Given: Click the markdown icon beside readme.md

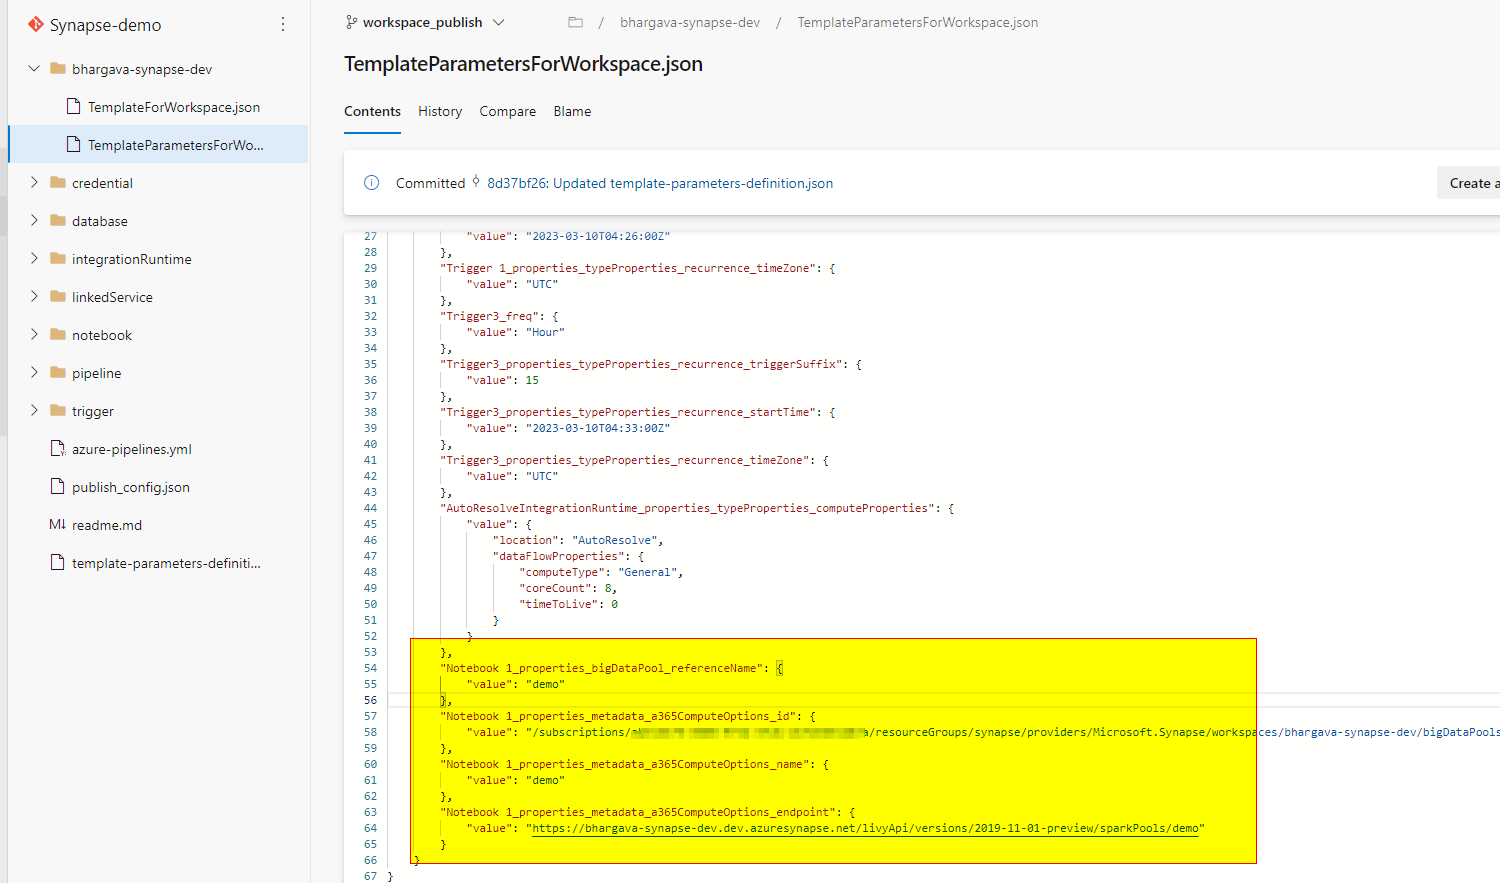Looking at the screenshot, I should (57, 524).
